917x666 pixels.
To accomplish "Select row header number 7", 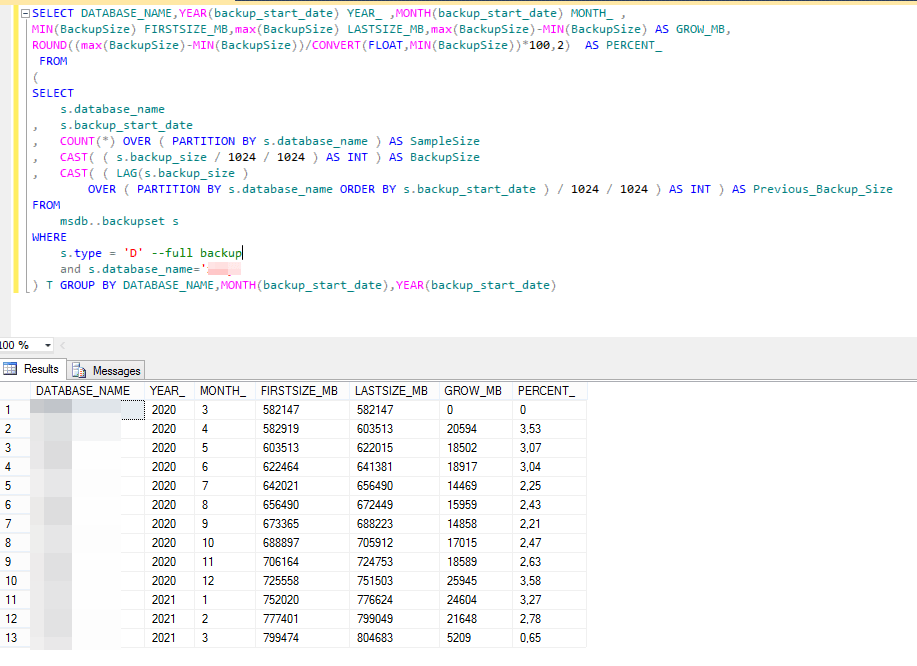I will point(15,524).
